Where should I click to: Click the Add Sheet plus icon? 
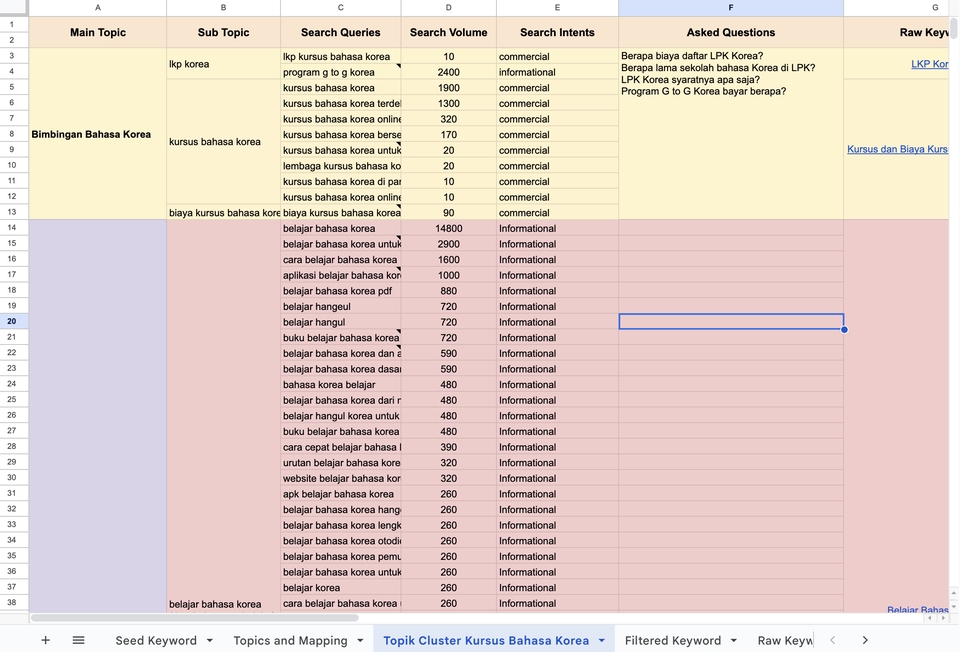pyautogui.click(x=45, y=640)
